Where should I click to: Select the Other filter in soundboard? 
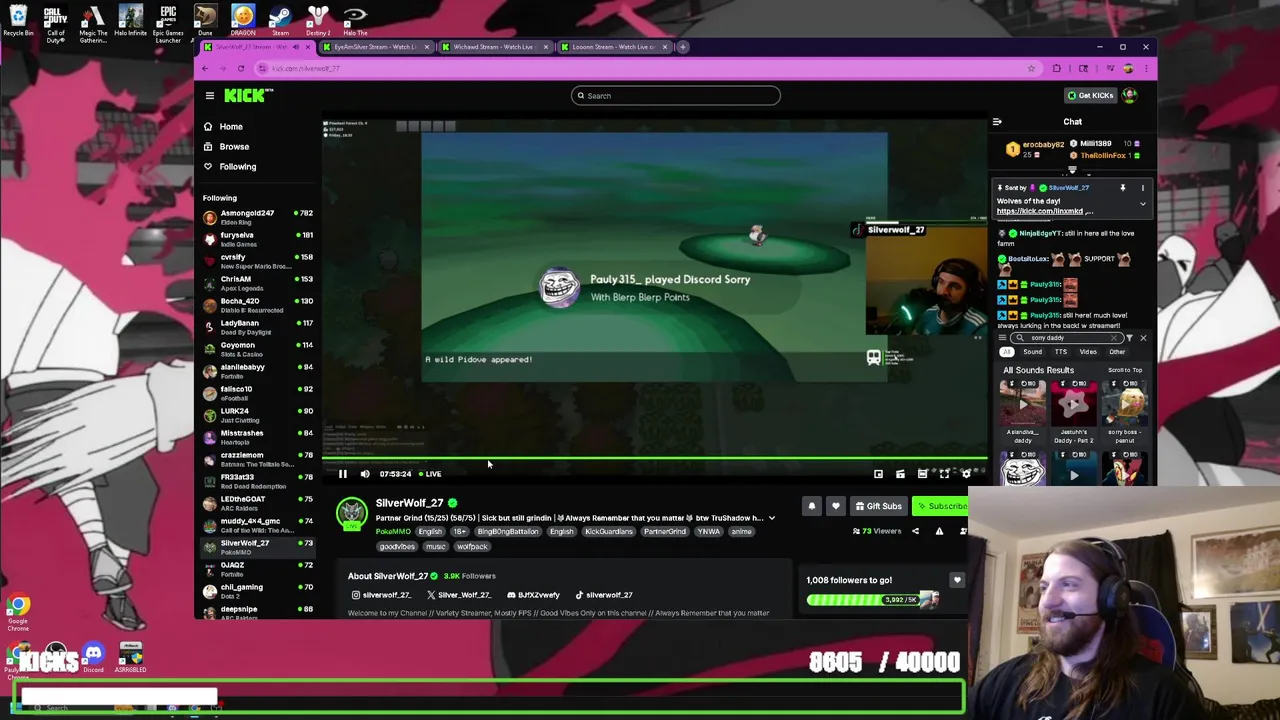coord(1117,352)
